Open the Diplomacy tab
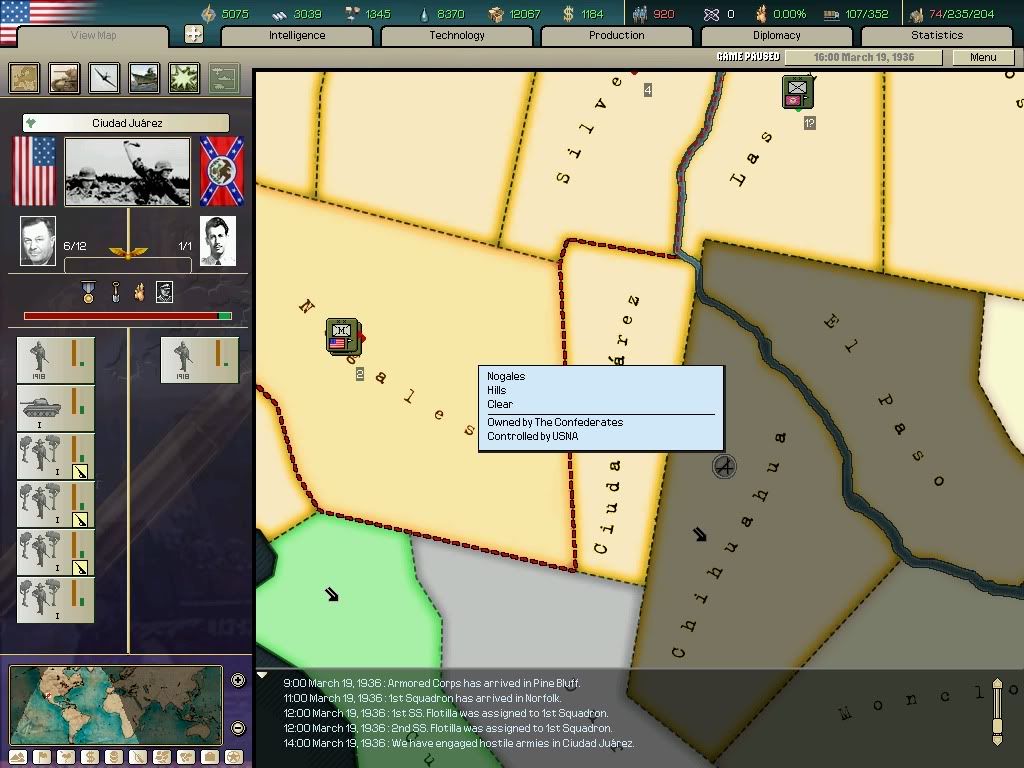Screen dimensions: 1024x768 point(776,35)
